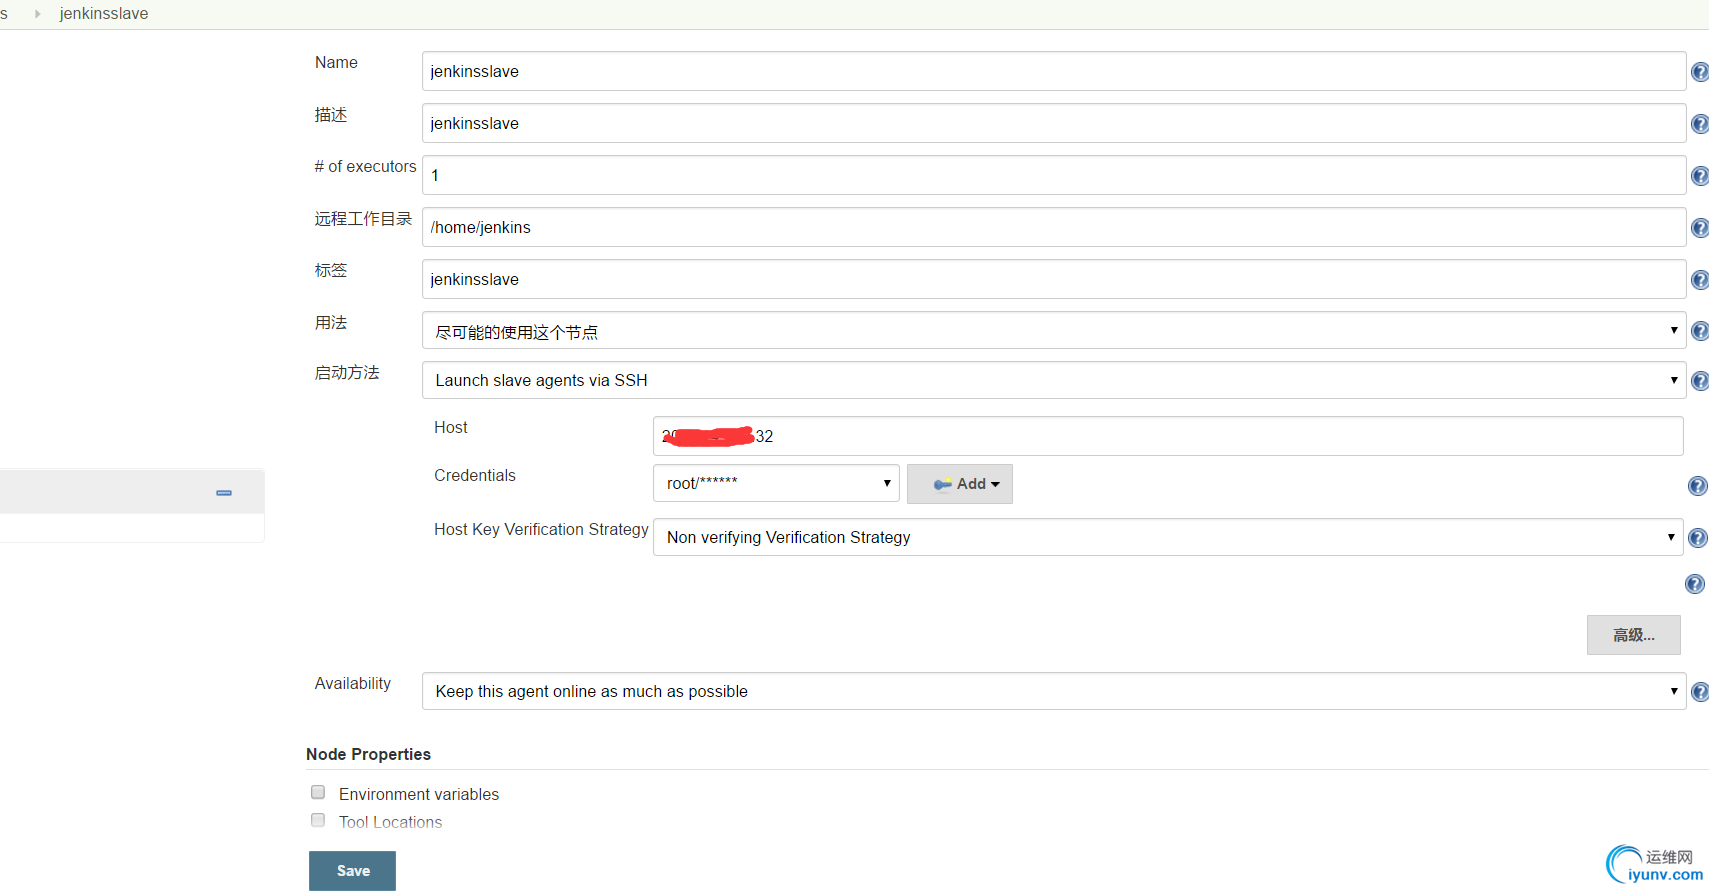
Task: Open help for the 描述 field
Action: coord(1699,124)
